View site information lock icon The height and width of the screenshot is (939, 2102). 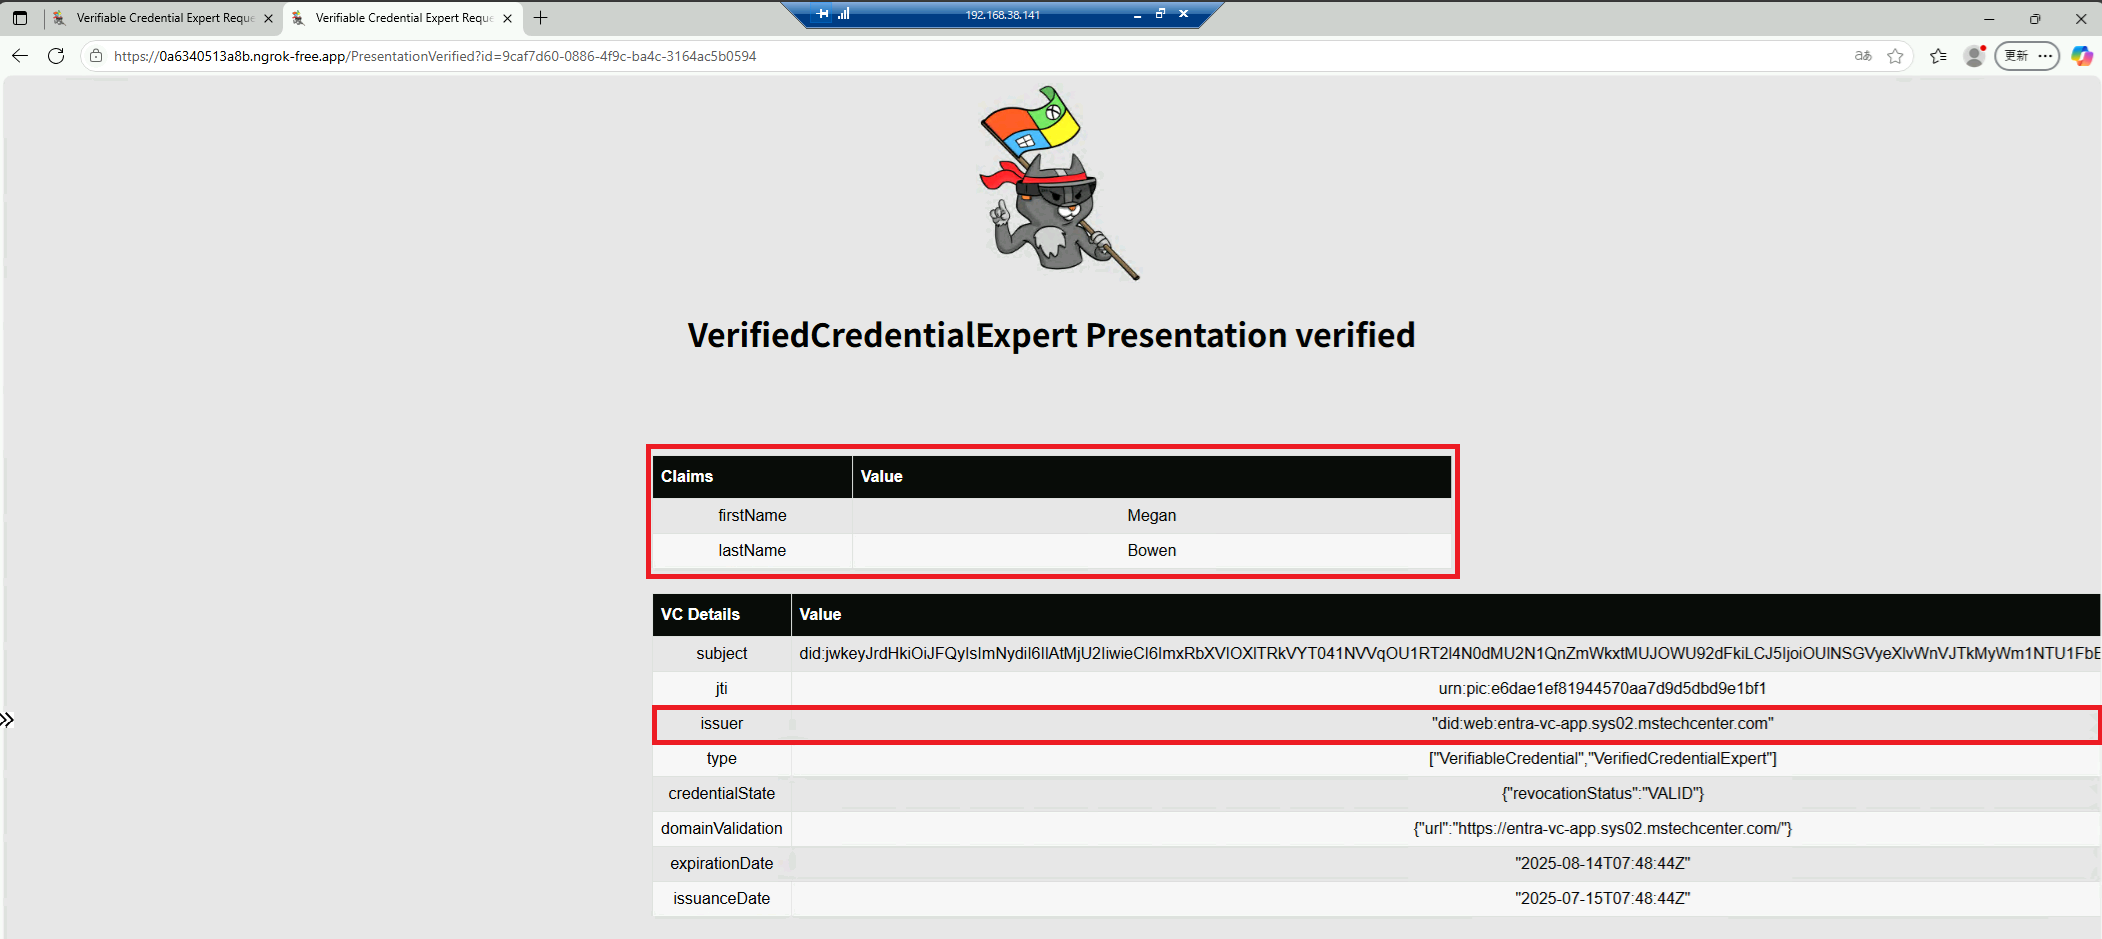96,56
